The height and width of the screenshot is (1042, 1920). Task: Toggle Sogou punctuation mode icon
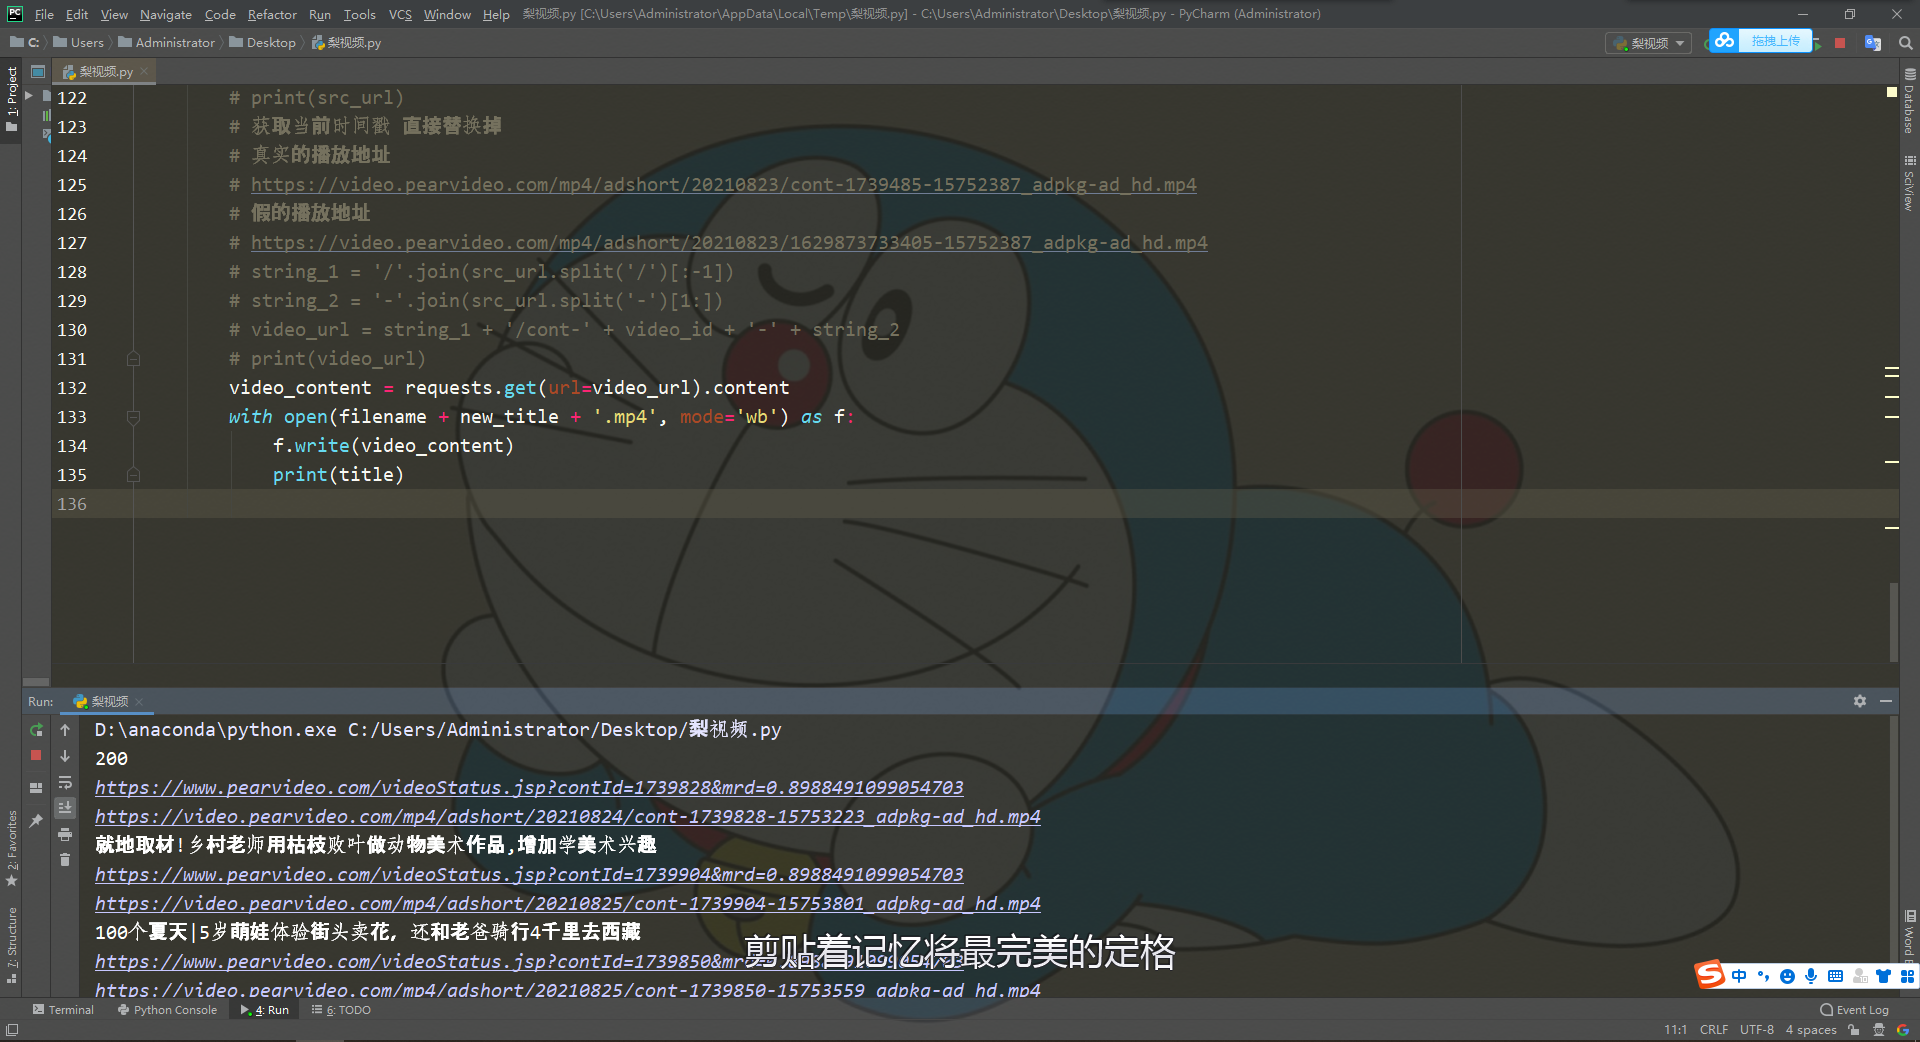click(x=1763, y=976)
